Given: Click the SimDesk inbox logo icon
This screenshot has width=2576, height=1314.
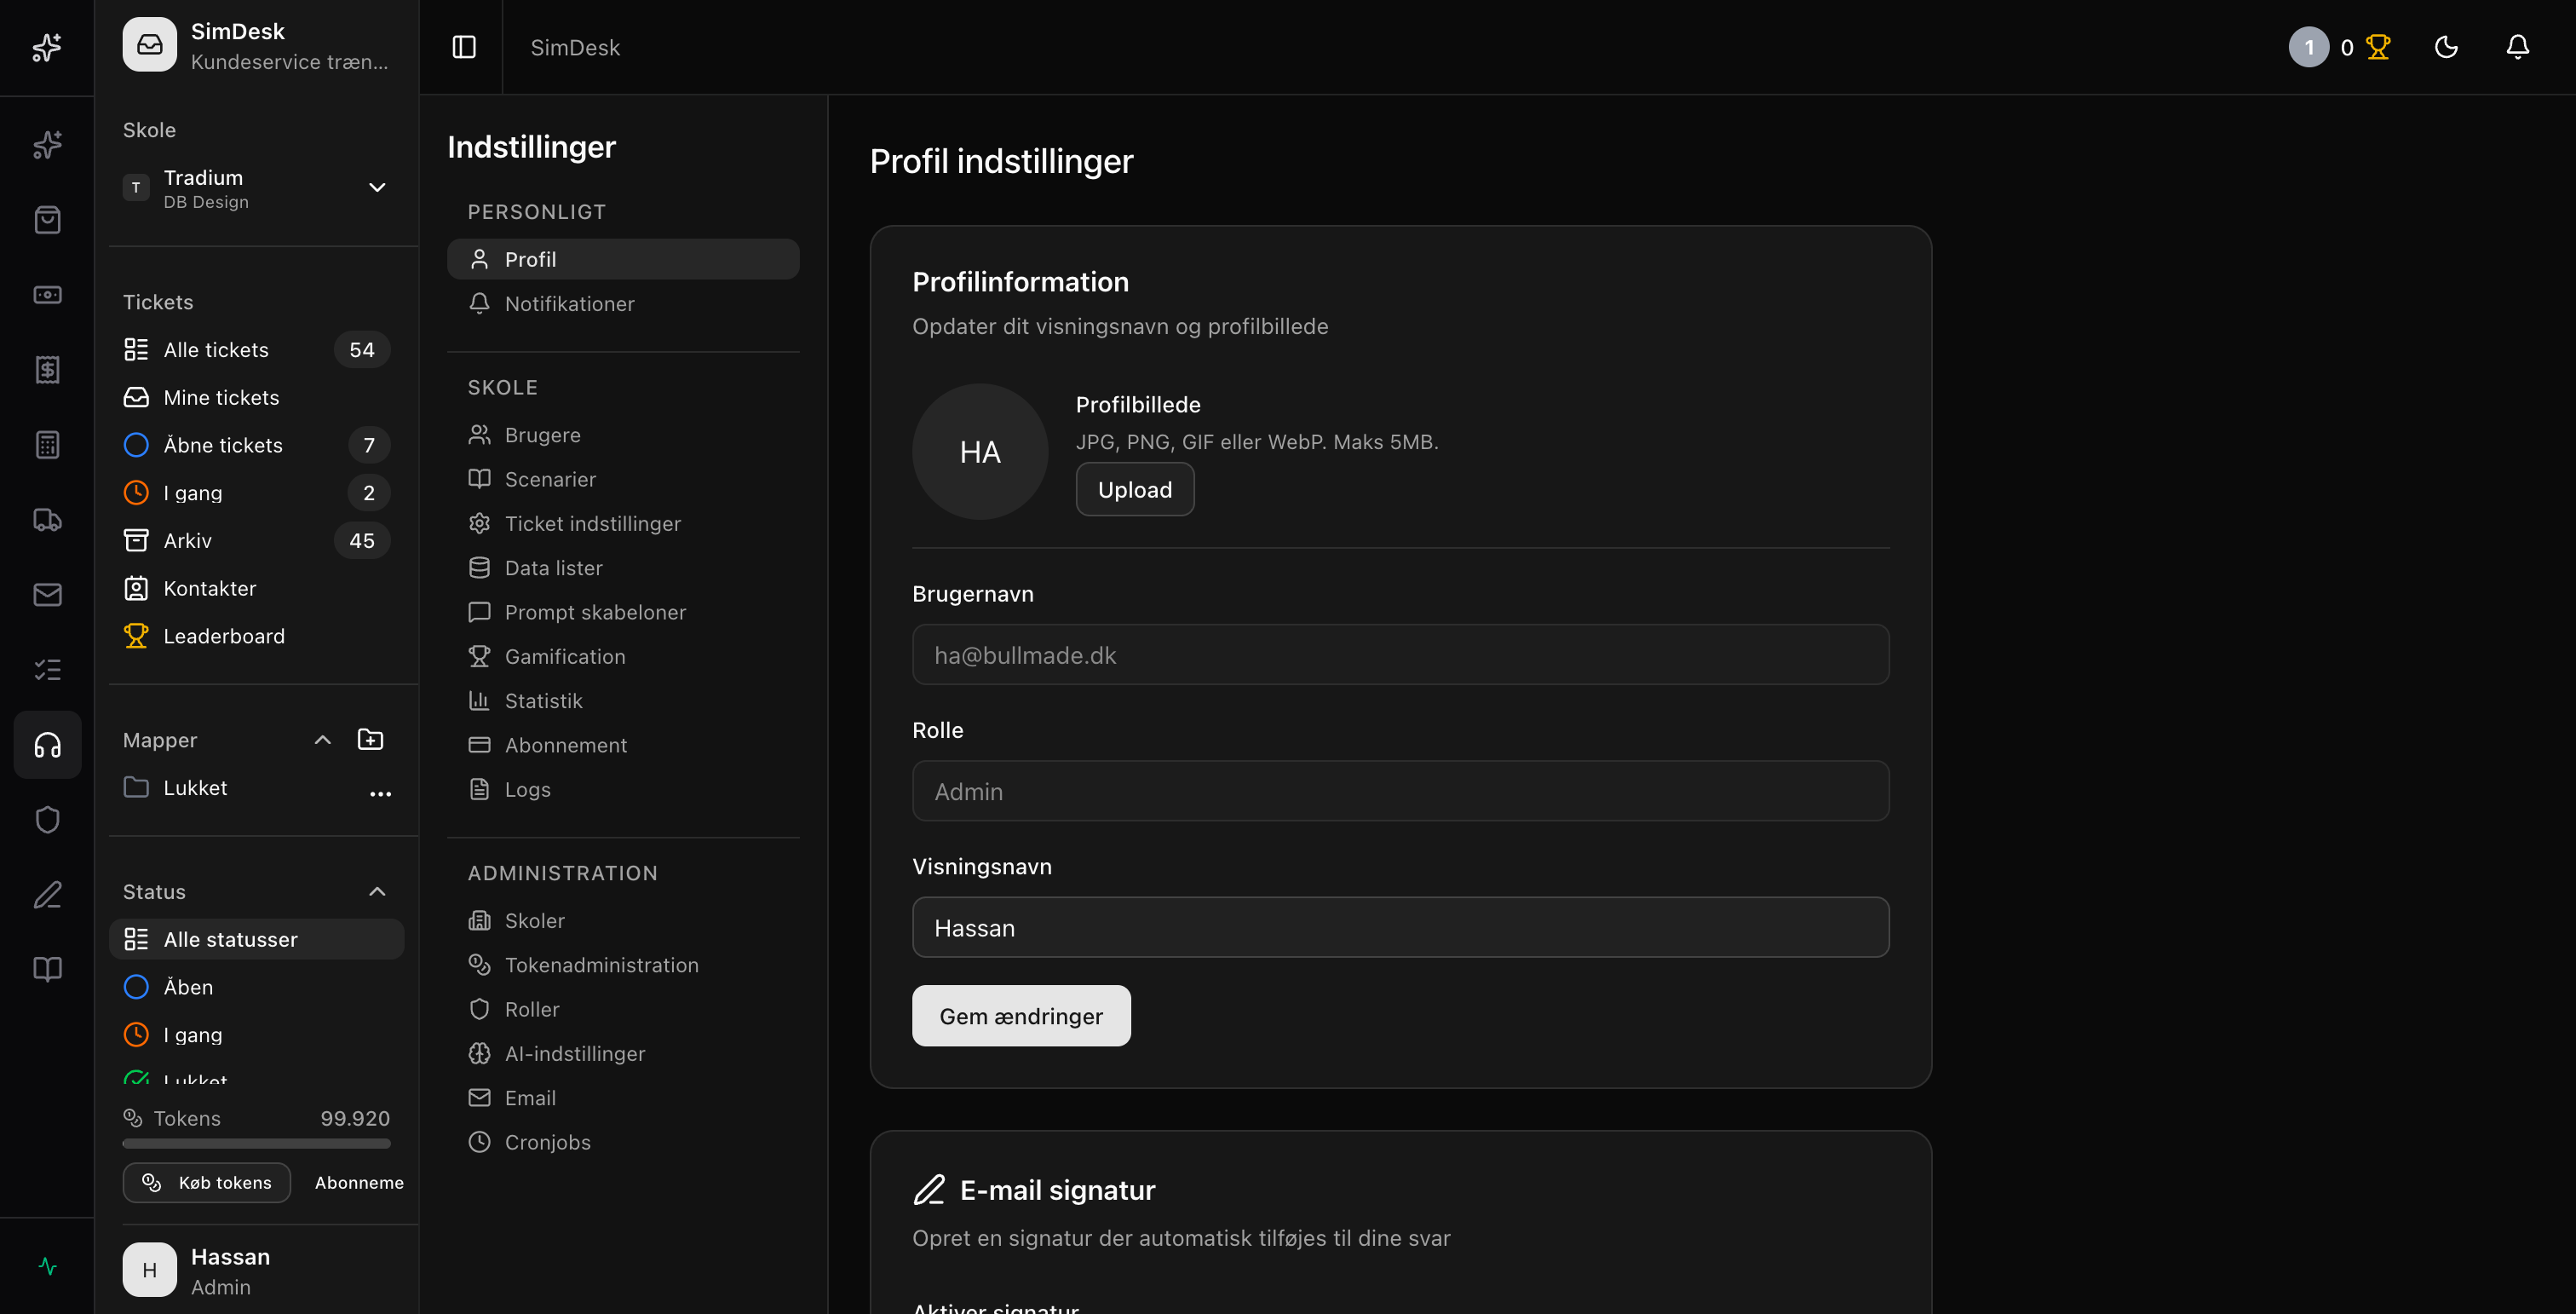Looking at the screenshot, I should [149, 44].
